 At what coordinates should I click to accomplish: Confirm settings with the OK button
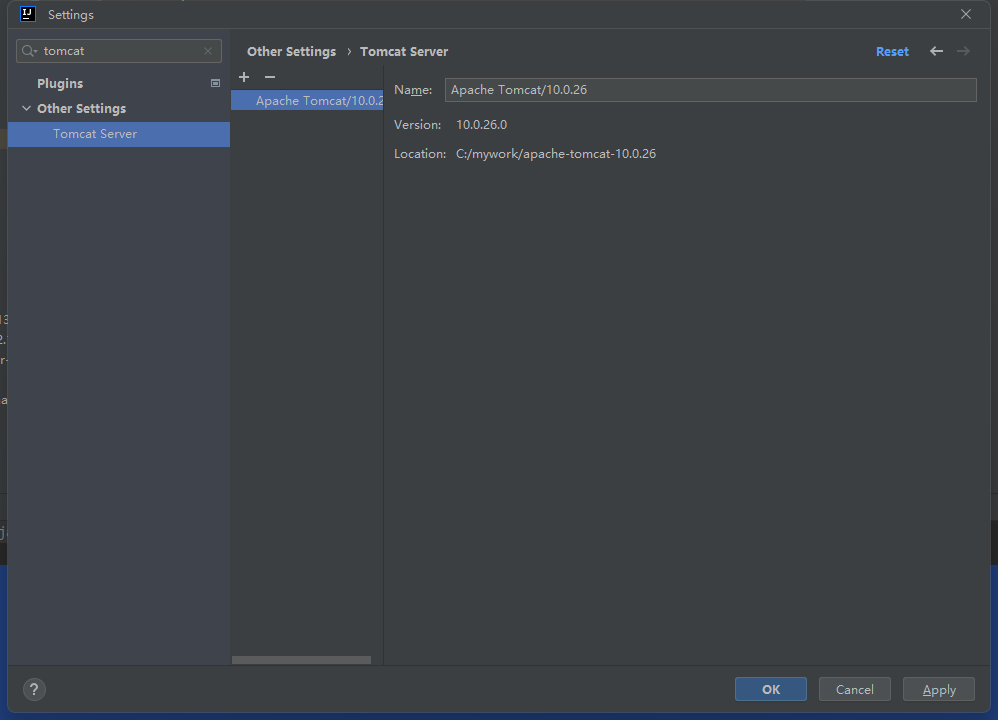(771, 689)
